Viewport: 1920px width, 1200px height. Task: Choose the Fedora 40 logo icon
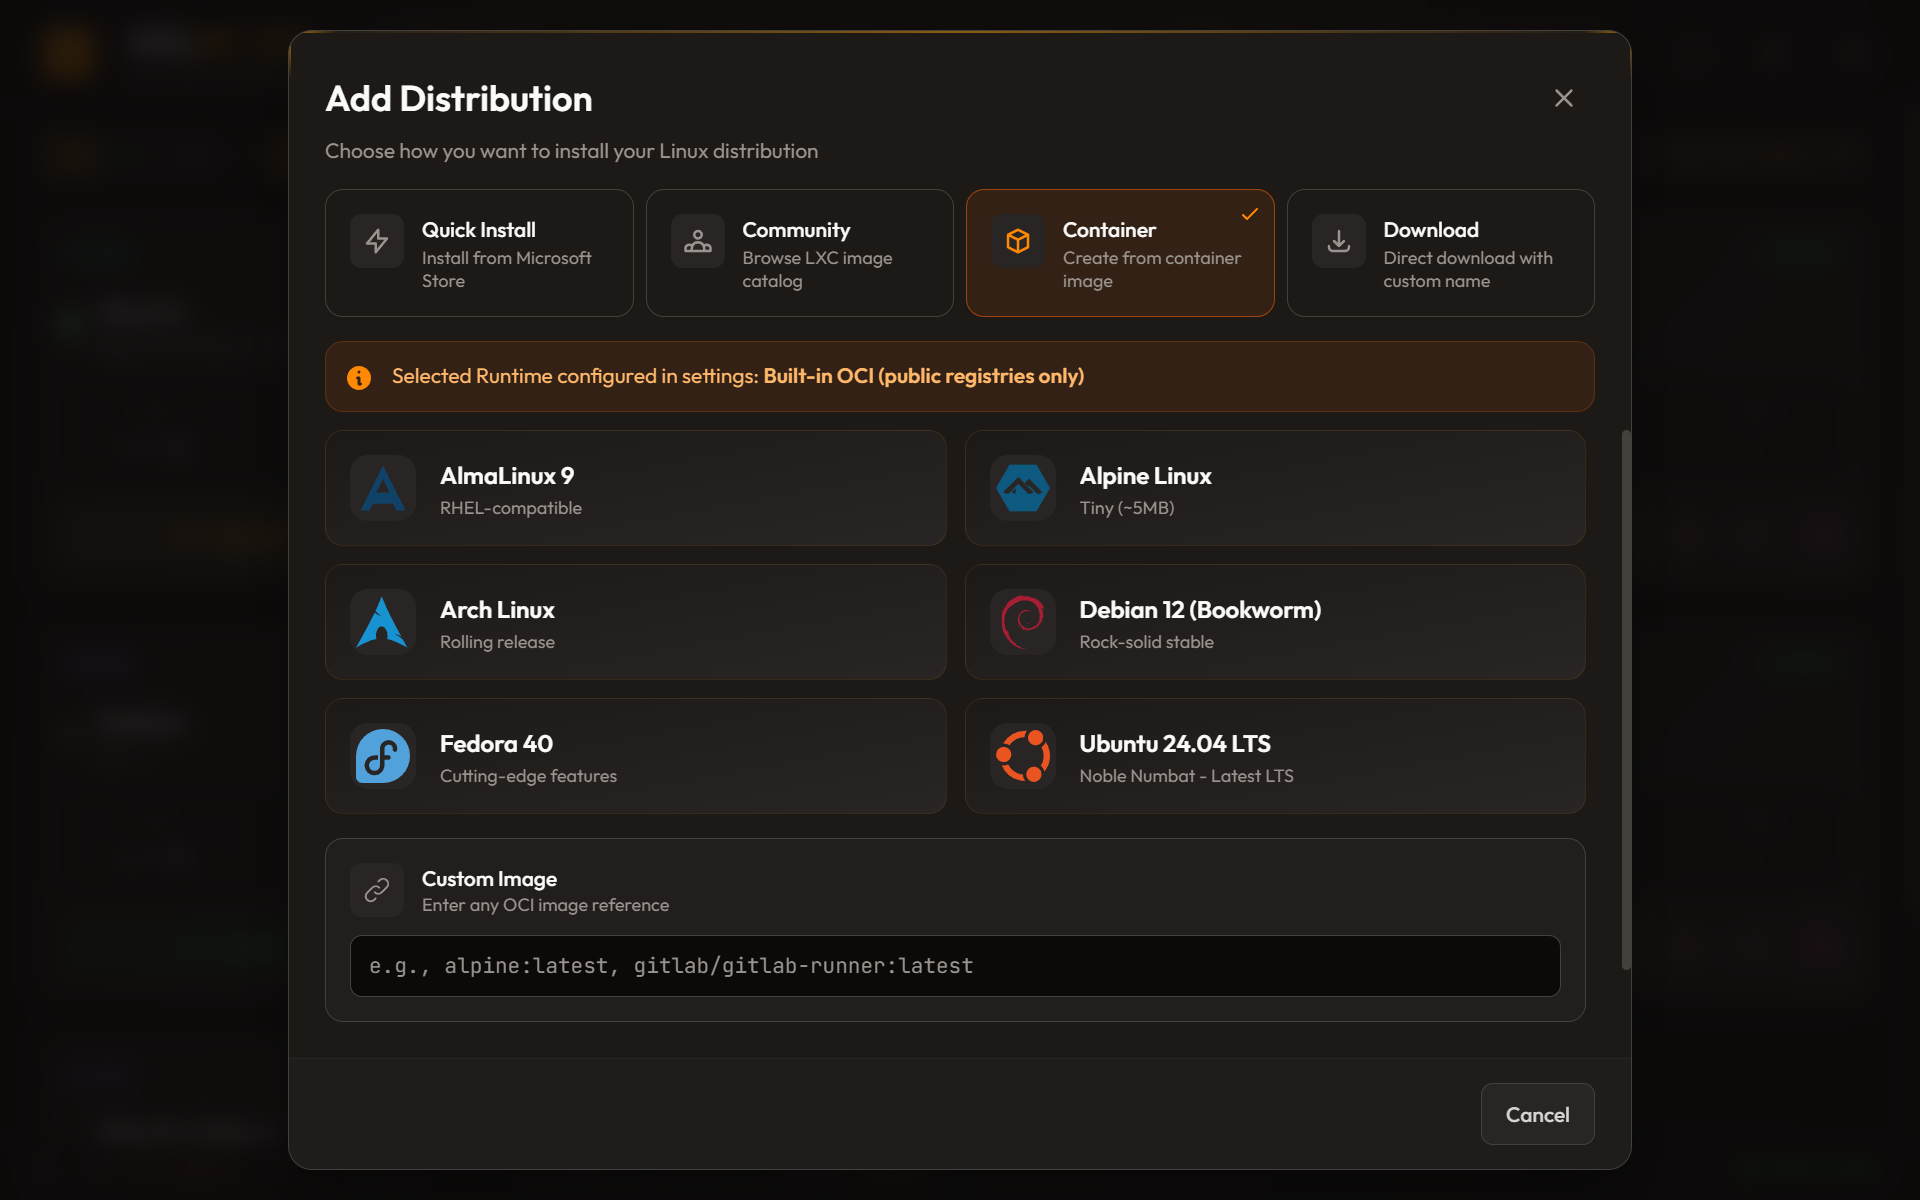(383, 756)
